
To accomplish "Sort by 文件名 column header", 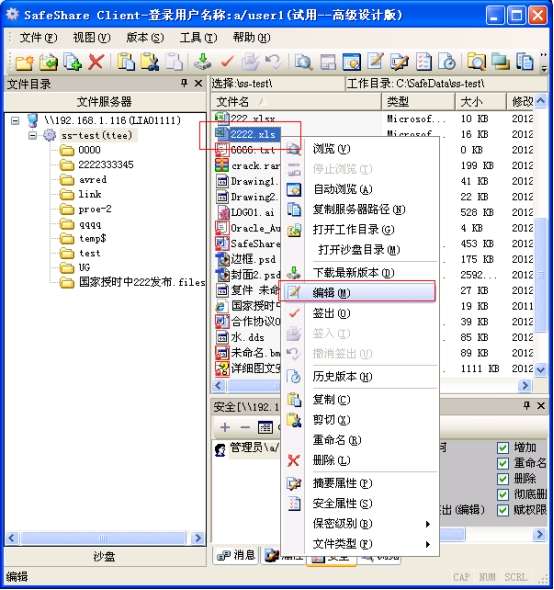I will (296, 102).
